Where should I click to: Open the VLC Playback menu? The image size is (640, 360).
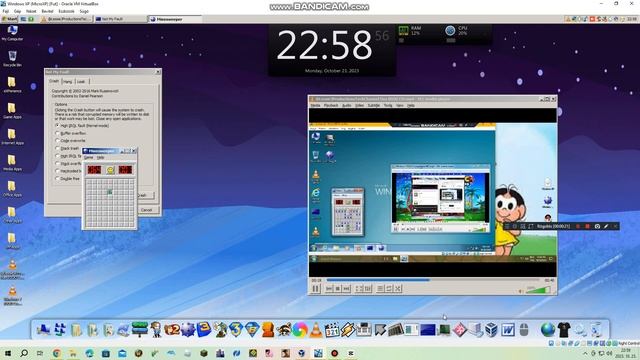coord(331,105)
